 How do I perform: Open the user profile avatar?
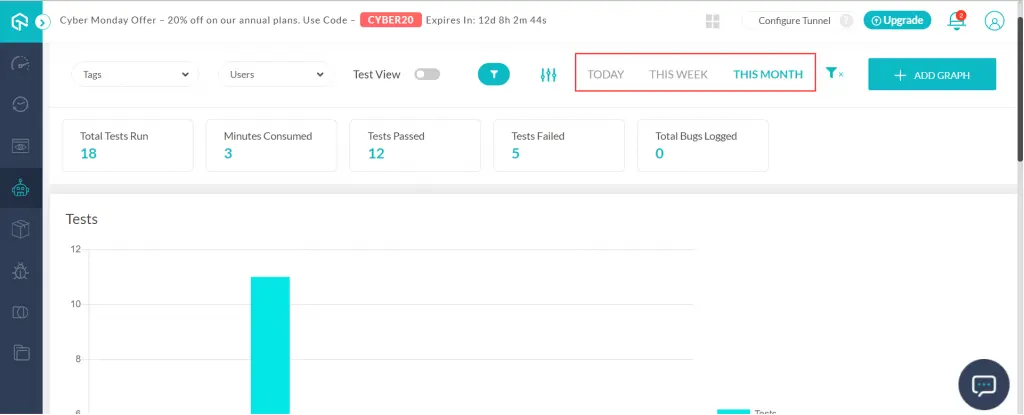click(994, 20)
